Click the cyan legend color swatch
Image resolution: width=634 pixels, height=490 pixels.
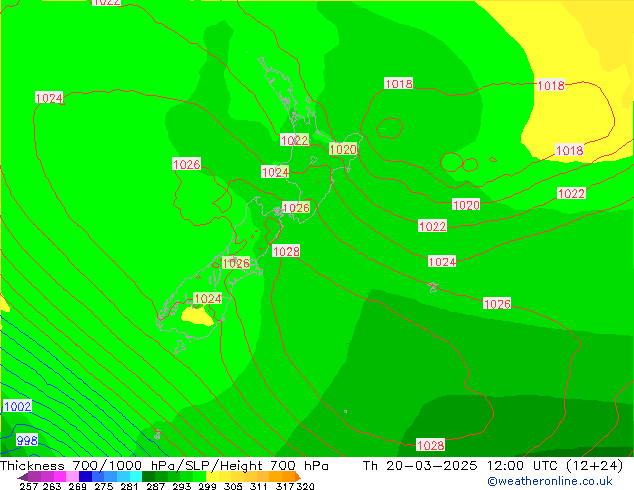(x=136, y=476)
